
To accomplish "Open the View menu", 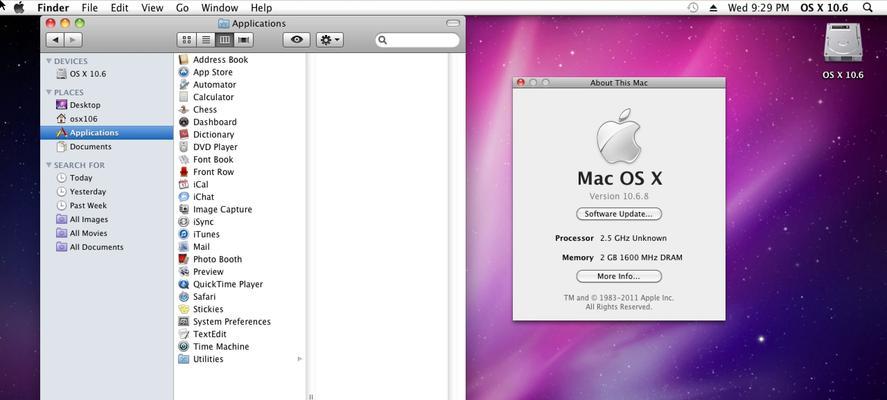I will pos(152,8).
